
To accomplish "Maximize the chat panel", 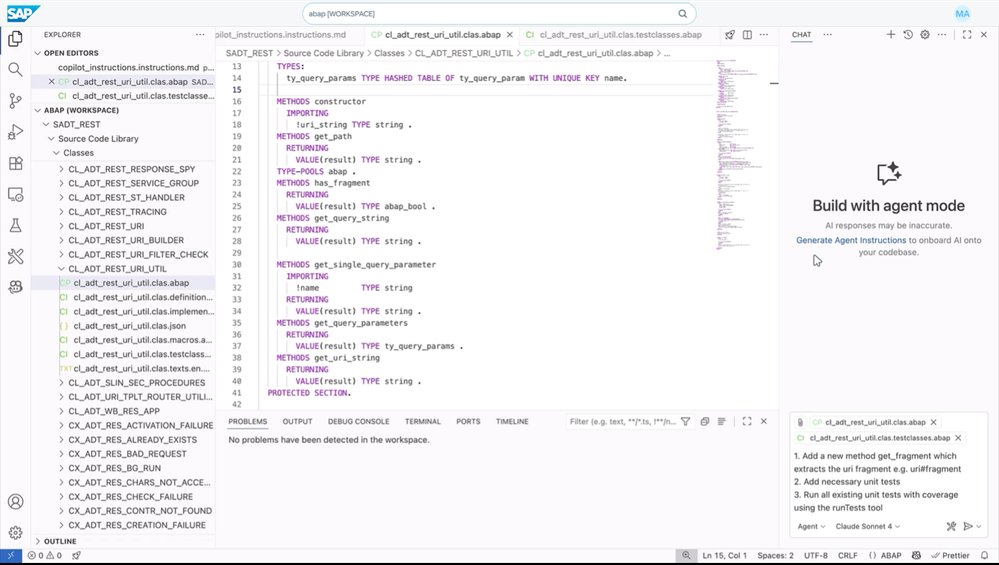I will (967, 34).
